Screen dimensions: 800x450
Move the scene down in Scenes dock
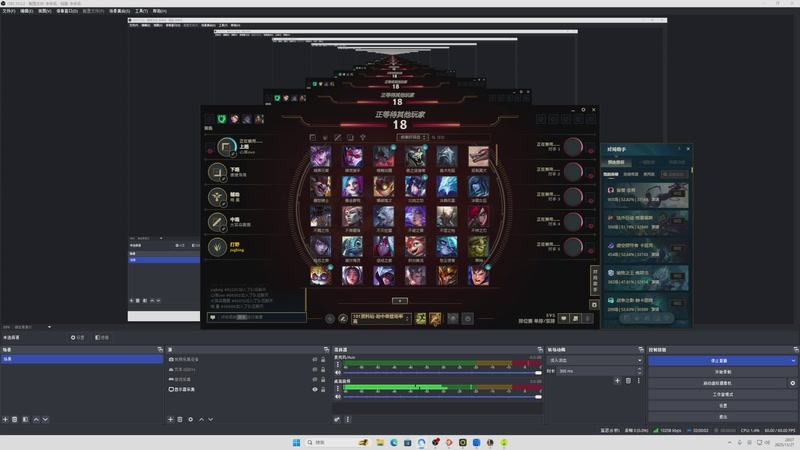pos(45,419)
